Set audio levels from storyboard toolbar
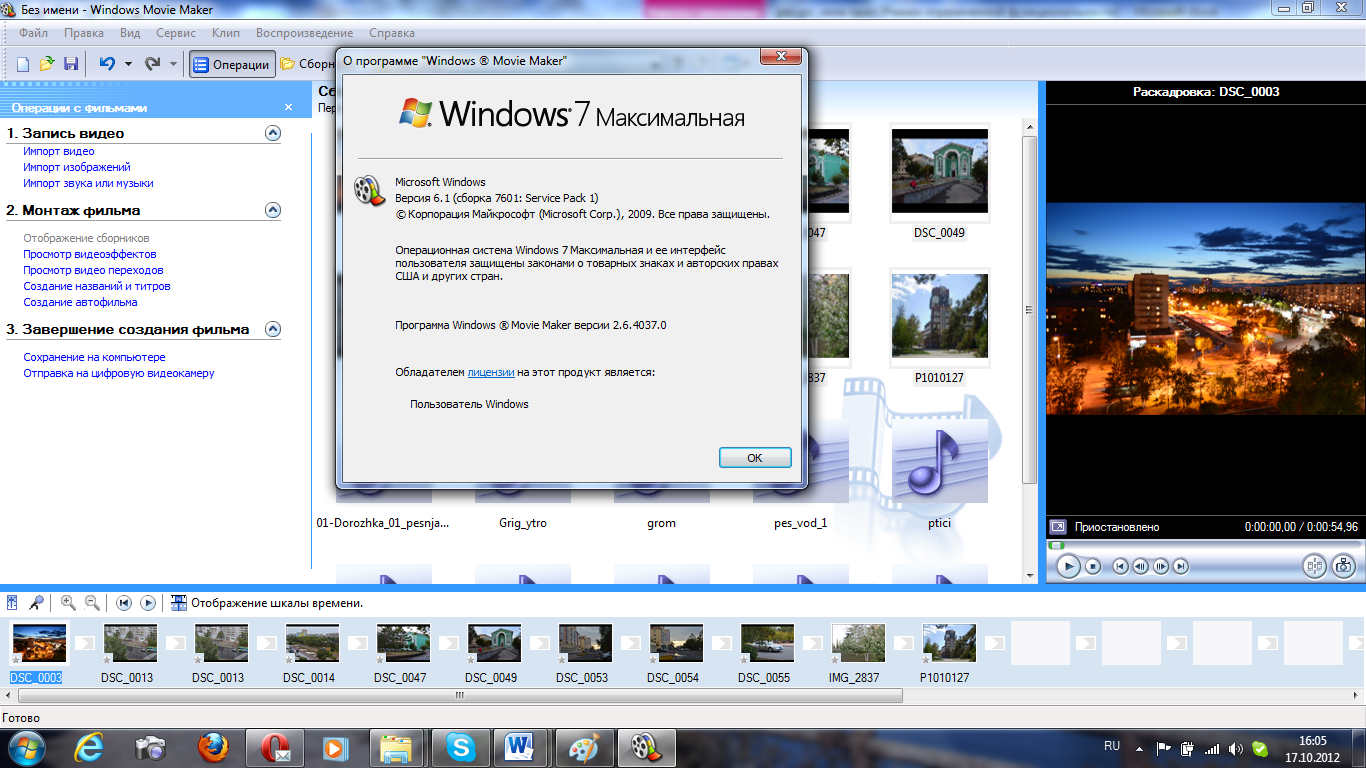Viewport: 1366px width, 768px height. click(12, 603)
